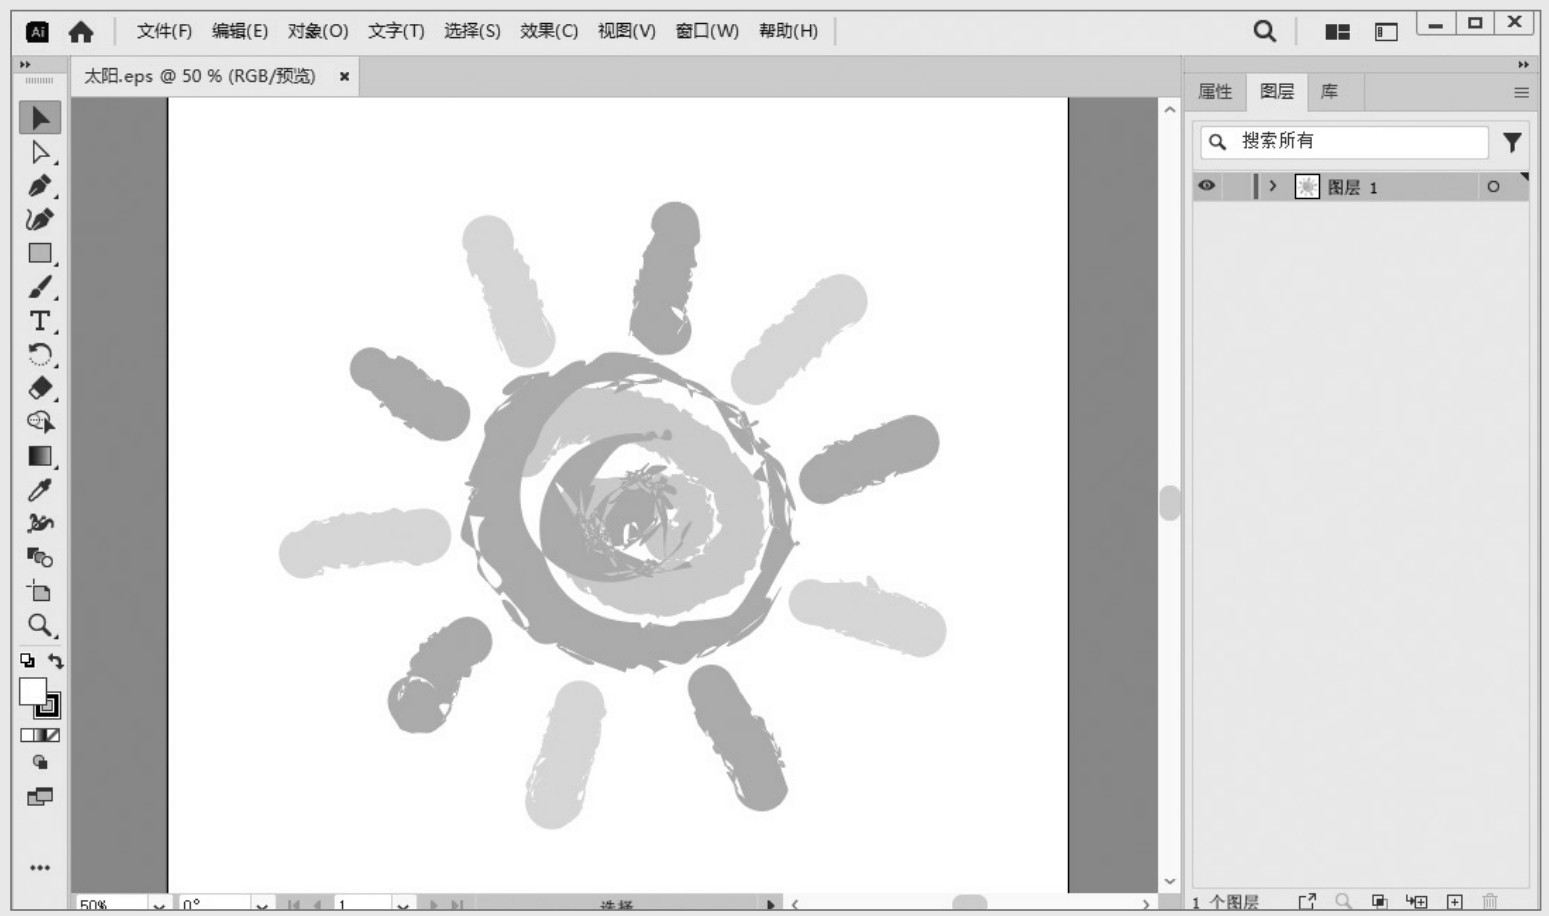Viewport: 1549px width, 916px height.
Task: Open the rotation angle dropdown
Action: click(x=261, y=905)
